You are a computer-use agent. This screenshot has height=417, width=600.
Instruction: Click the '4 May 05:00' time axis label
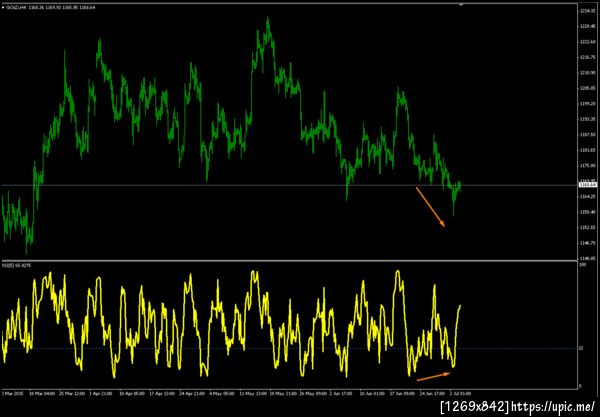222,393
